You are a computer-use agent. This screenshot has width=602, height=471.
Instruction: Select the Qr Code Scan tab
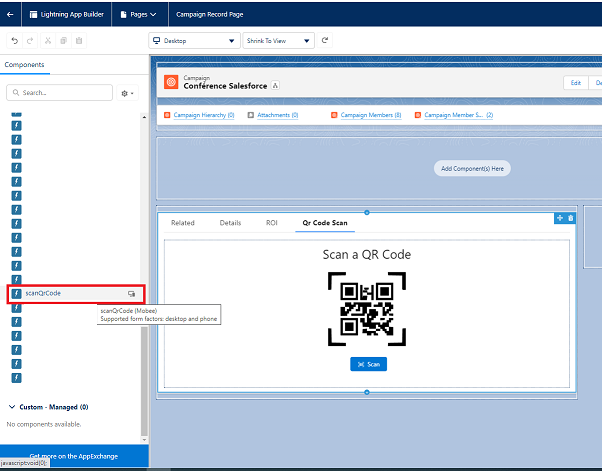325,223
